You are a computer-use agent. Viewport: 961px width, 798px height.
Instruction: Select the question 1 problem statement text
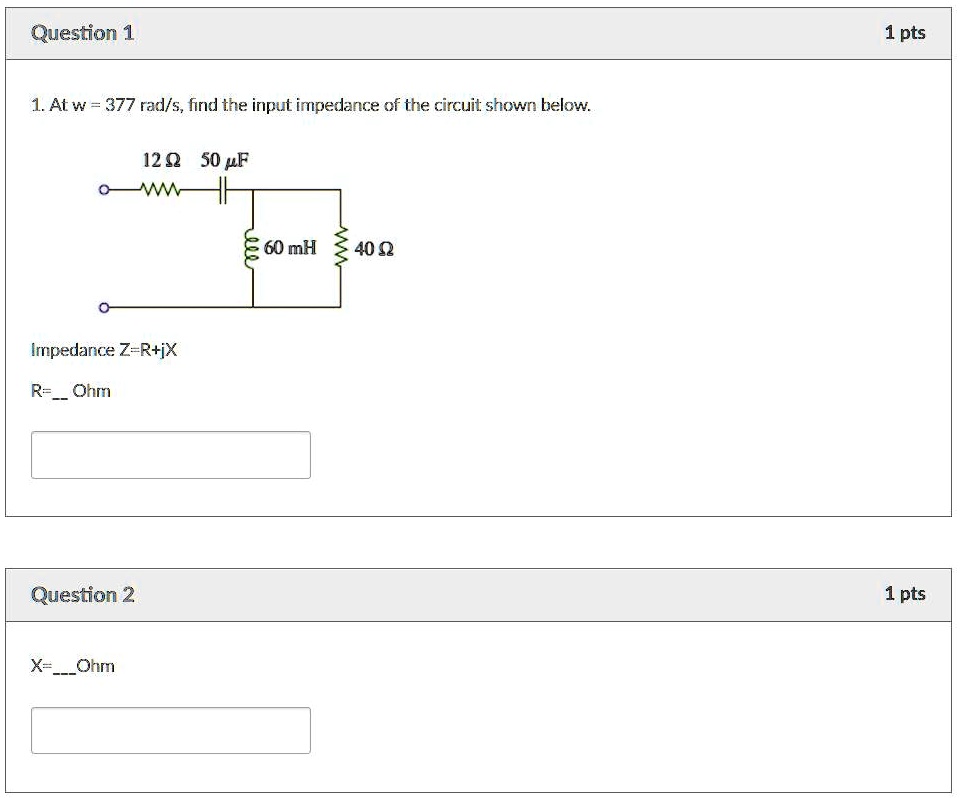[x=310, y=102]
